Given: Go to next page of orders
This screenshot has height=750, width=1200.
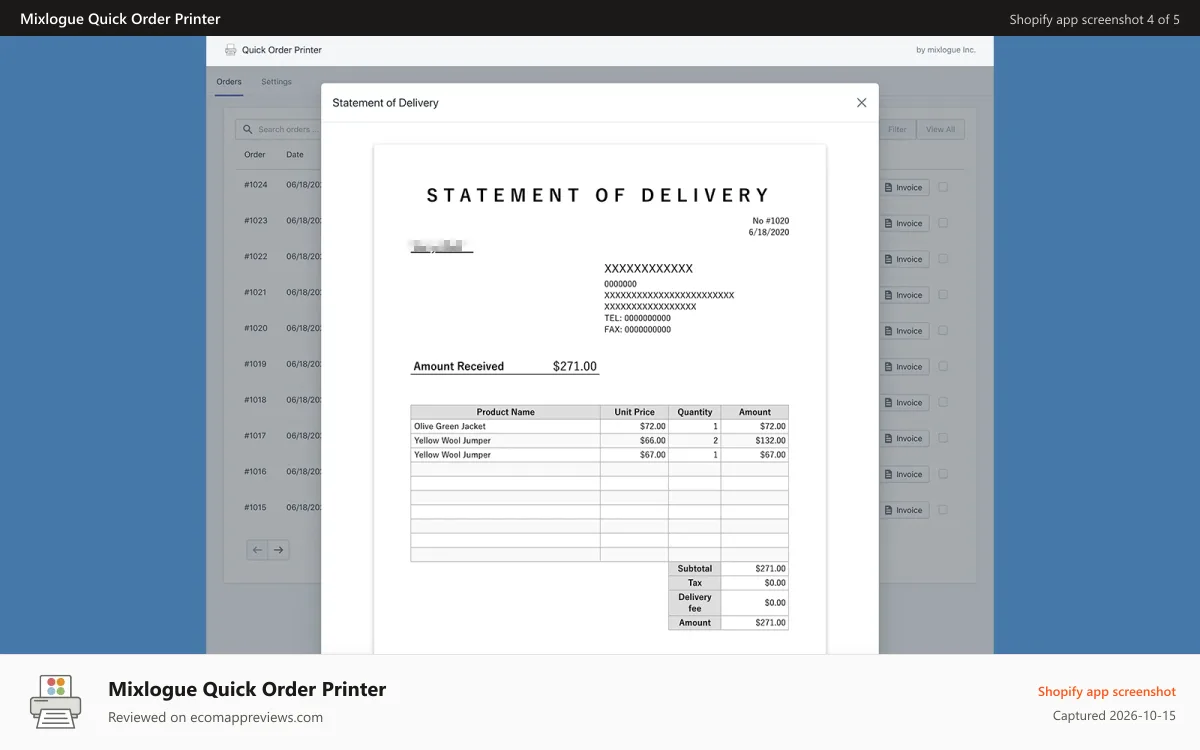Looking at the screenshot, I should coord(279,549).
